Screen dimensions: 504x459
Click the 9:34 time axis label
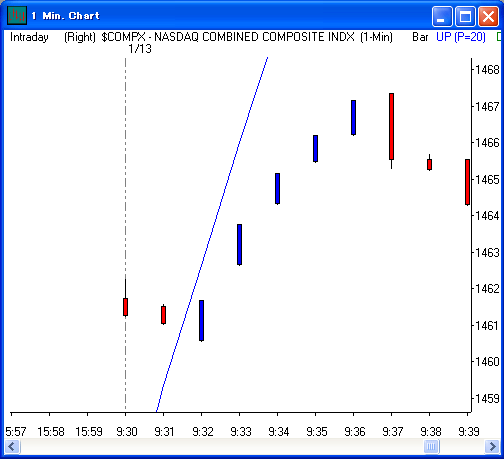pyautogui.click(x=279, y=432)
